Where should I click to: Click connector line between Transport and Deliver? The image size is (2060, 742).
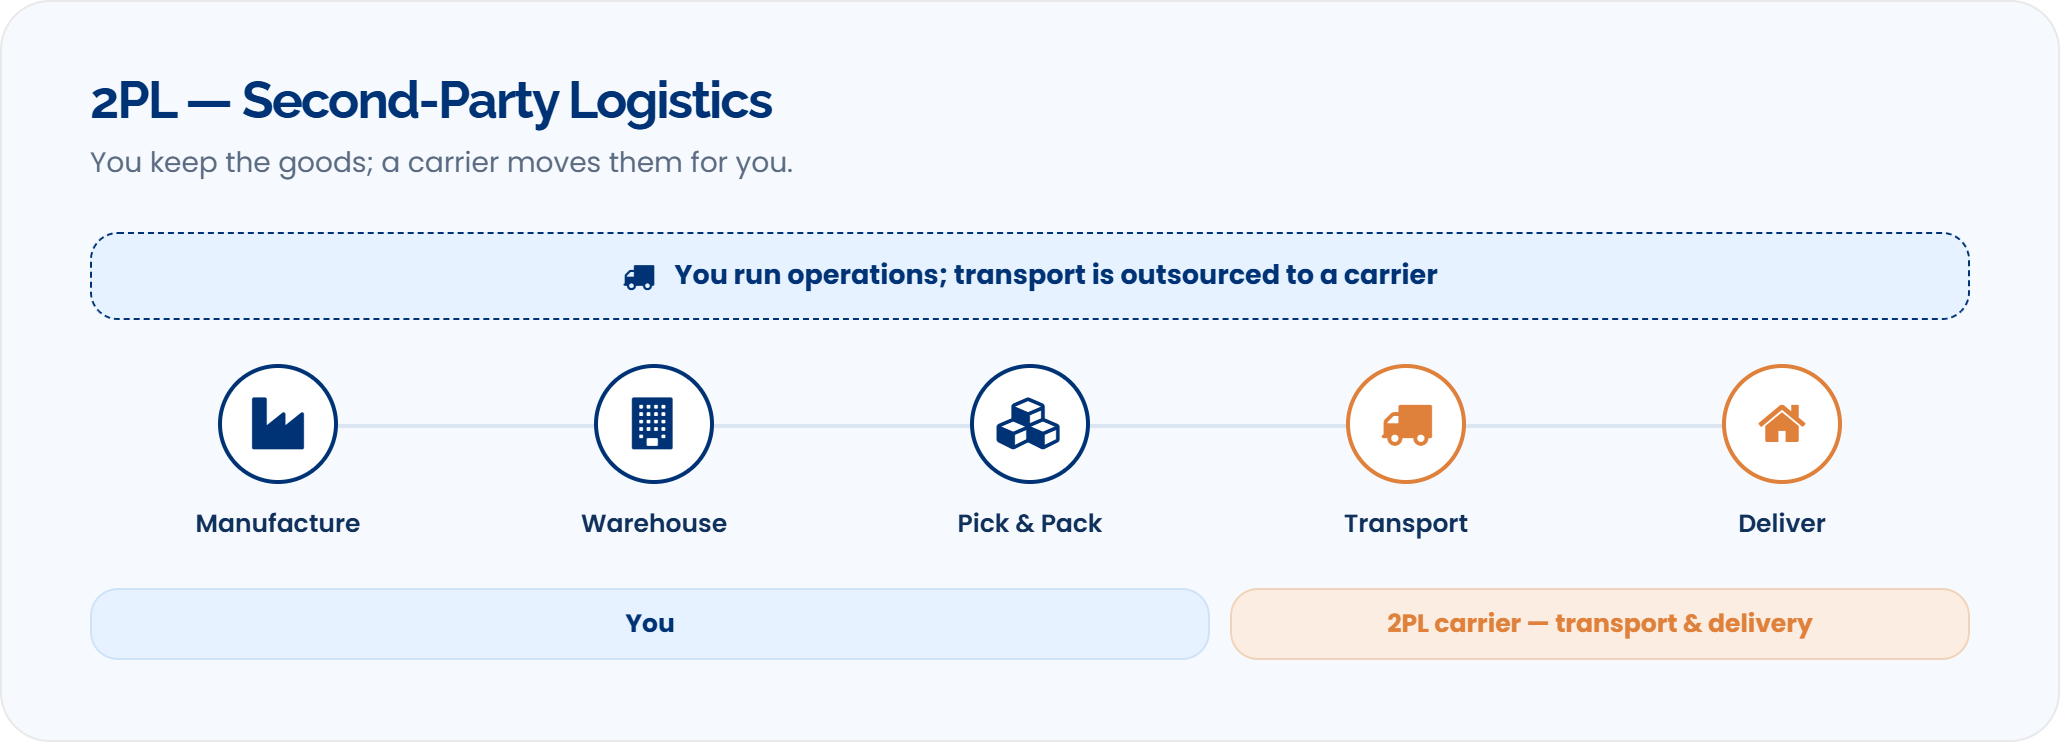pyautogui.click(x=1594, y=426)
